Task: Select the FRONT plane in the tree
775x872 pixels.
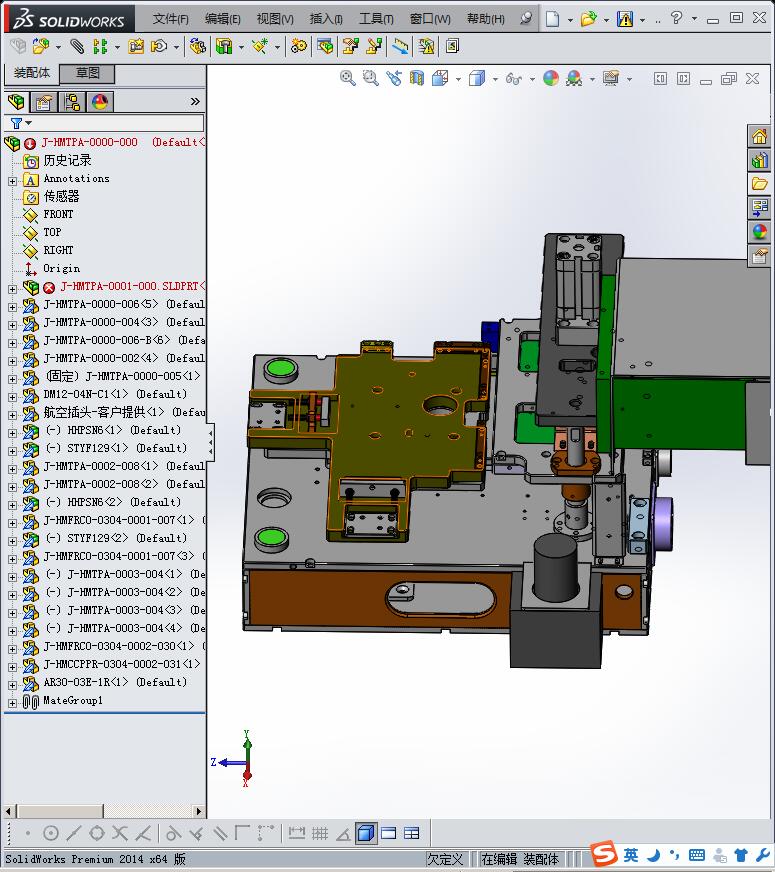Action: 58,214
